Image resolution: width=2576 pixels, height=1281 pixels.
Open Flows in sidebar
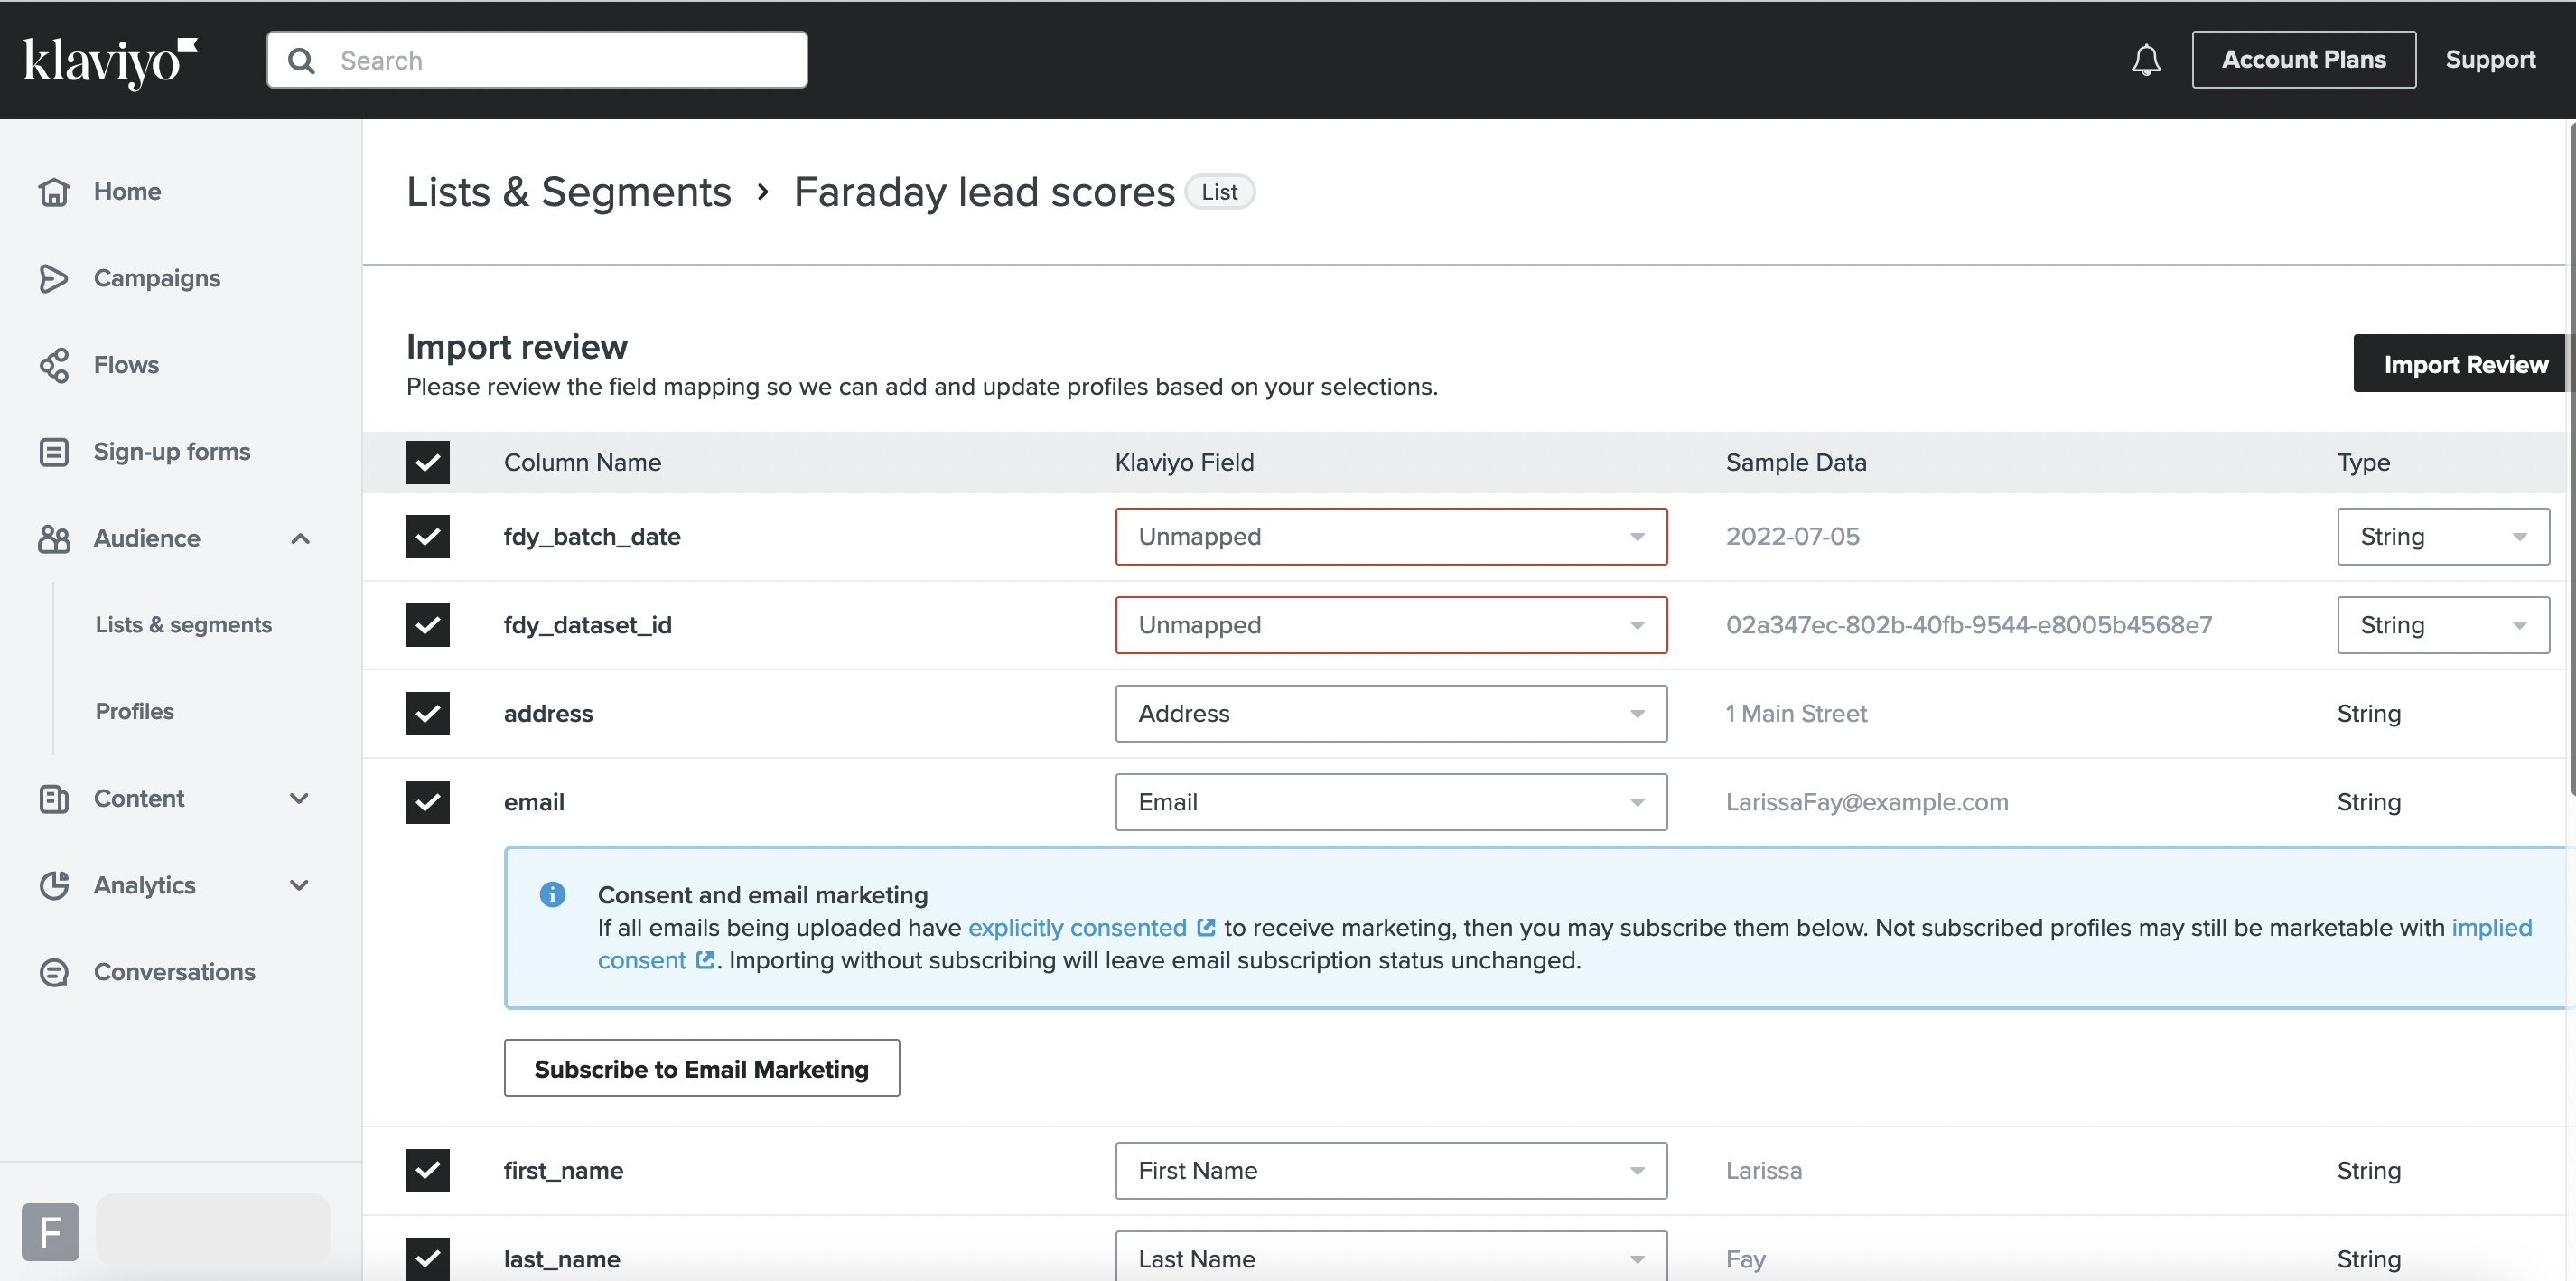click(x=126, y=365)
